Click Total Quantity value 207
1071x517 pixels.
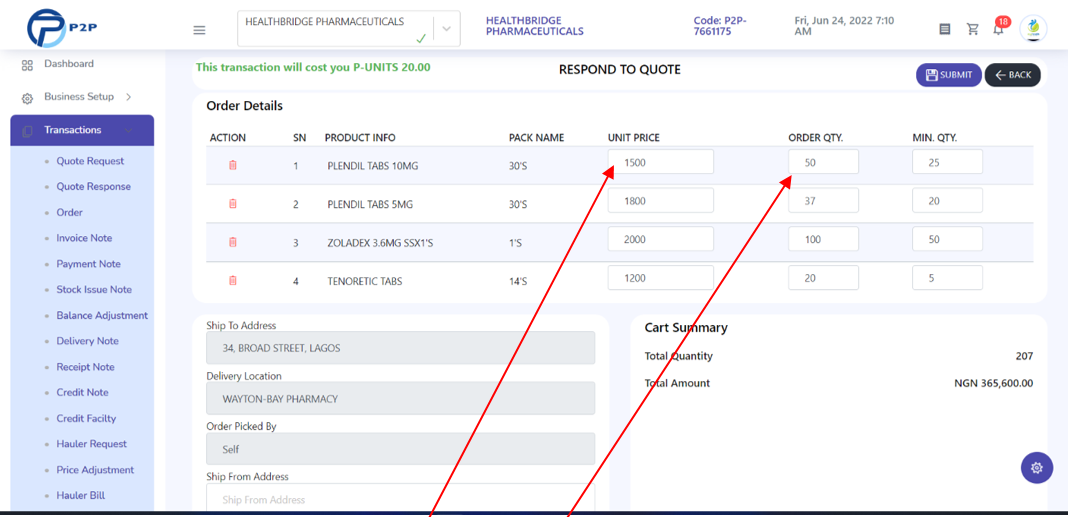(x=1025, y=356)
